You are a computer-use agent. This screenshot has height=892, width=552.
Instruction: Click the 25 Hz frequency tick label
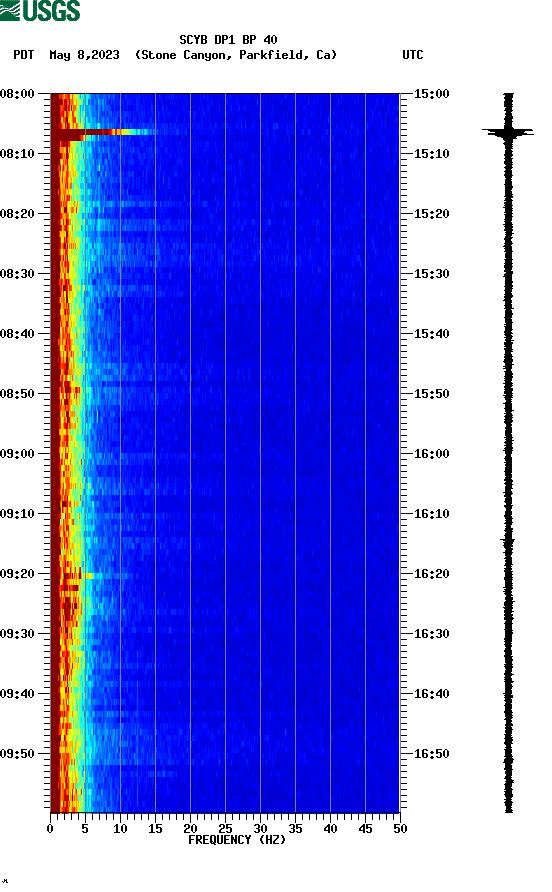point(225,829)
